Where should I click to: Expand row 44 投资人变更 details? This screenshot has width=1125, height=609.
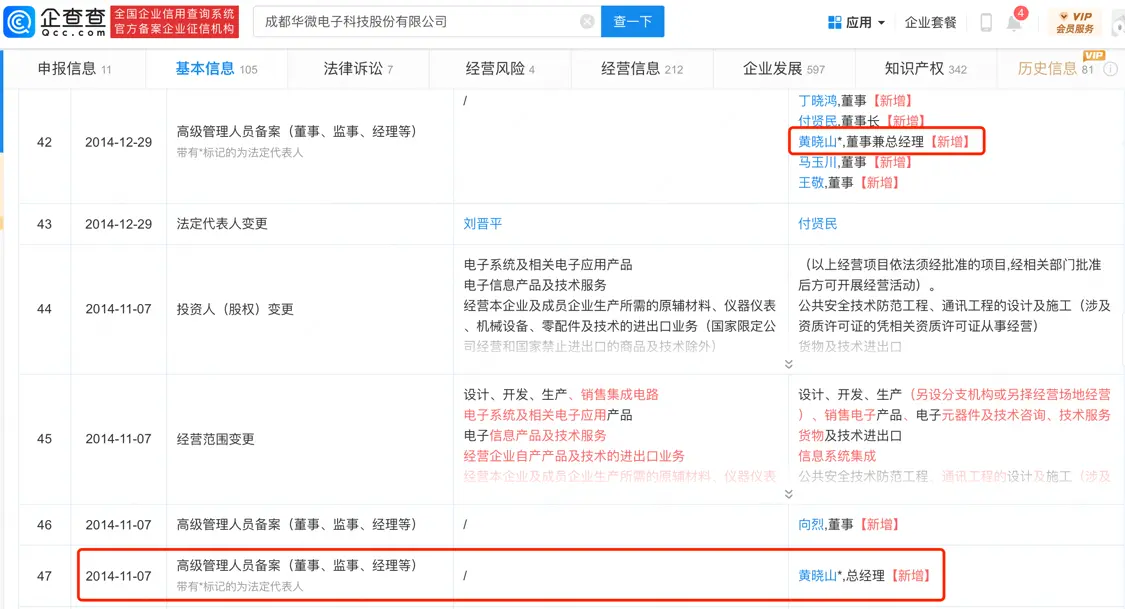point(789,364)
